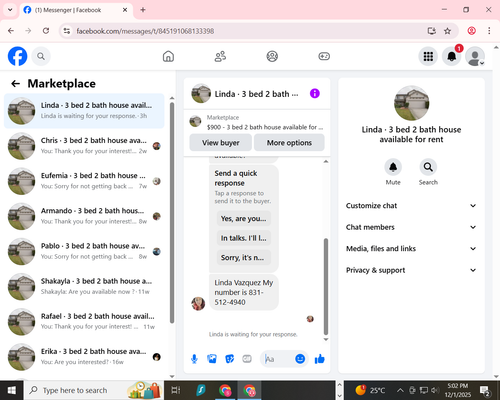Send quick reply 'Sorry, it's n...'
Viewport: 500px width, 400px height.
(244, 257)
